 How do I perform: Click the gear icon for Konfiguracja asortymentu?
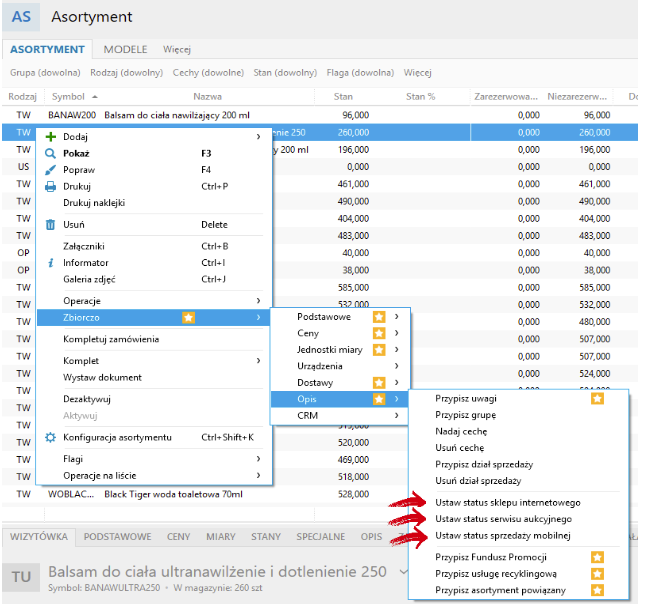[50, 438]
